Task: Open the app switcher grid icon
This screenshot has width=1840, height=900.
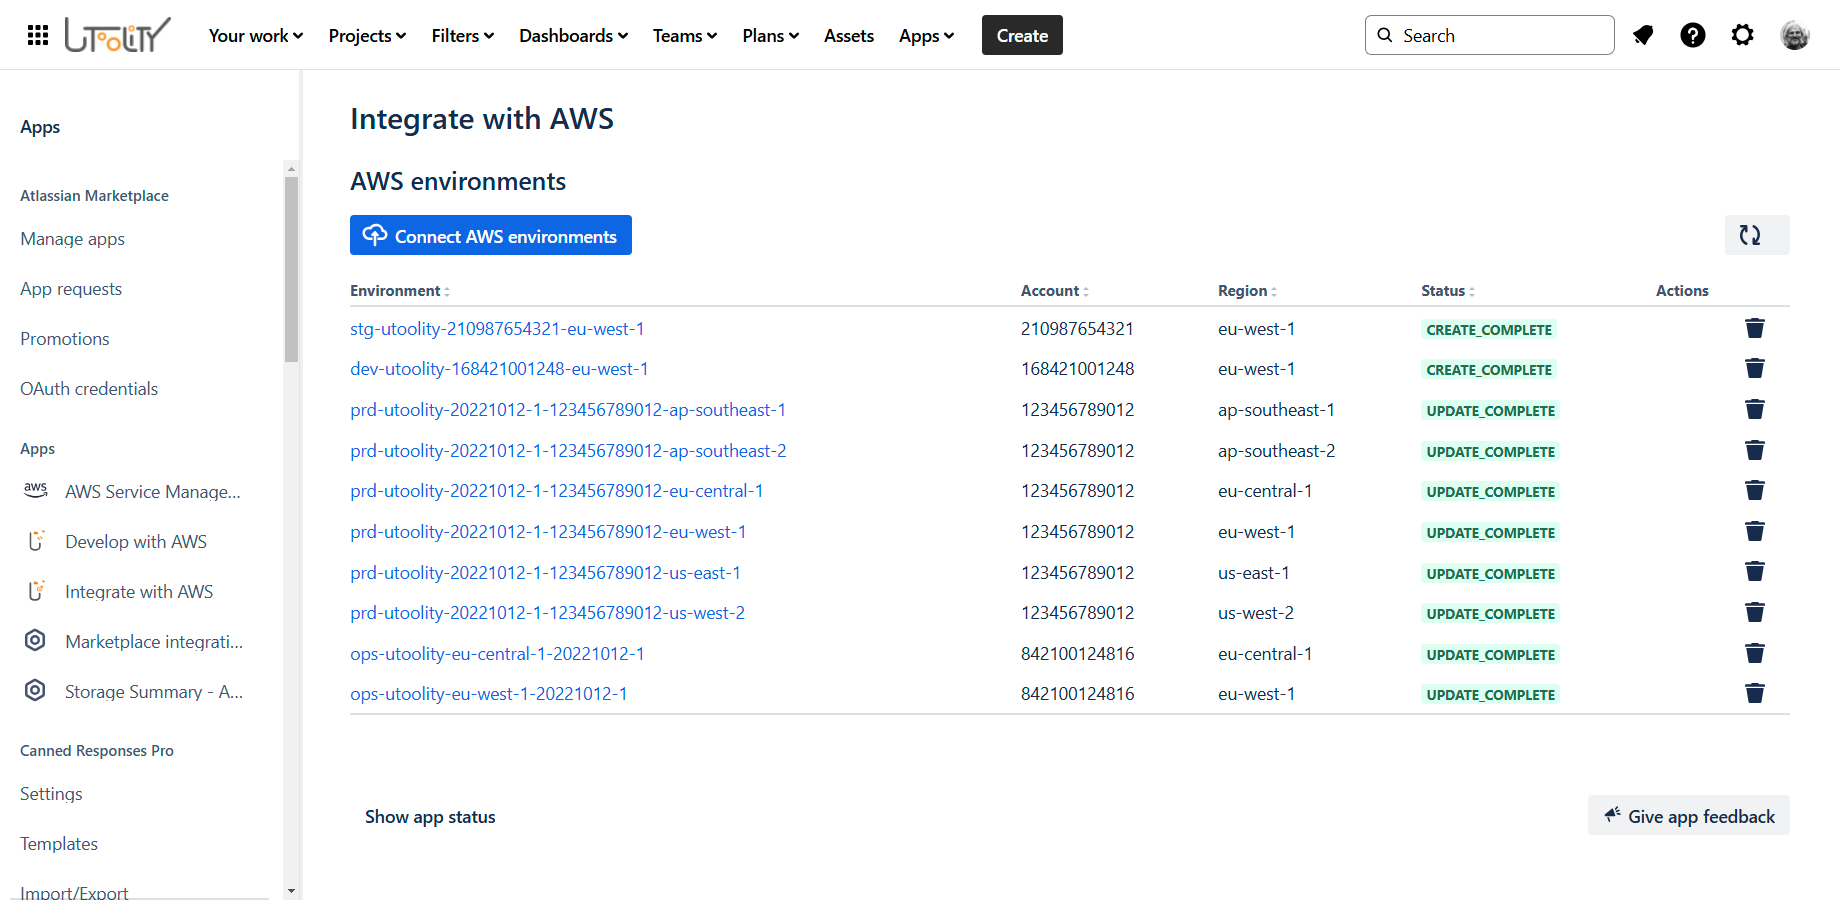Action: tap(38, 35)
